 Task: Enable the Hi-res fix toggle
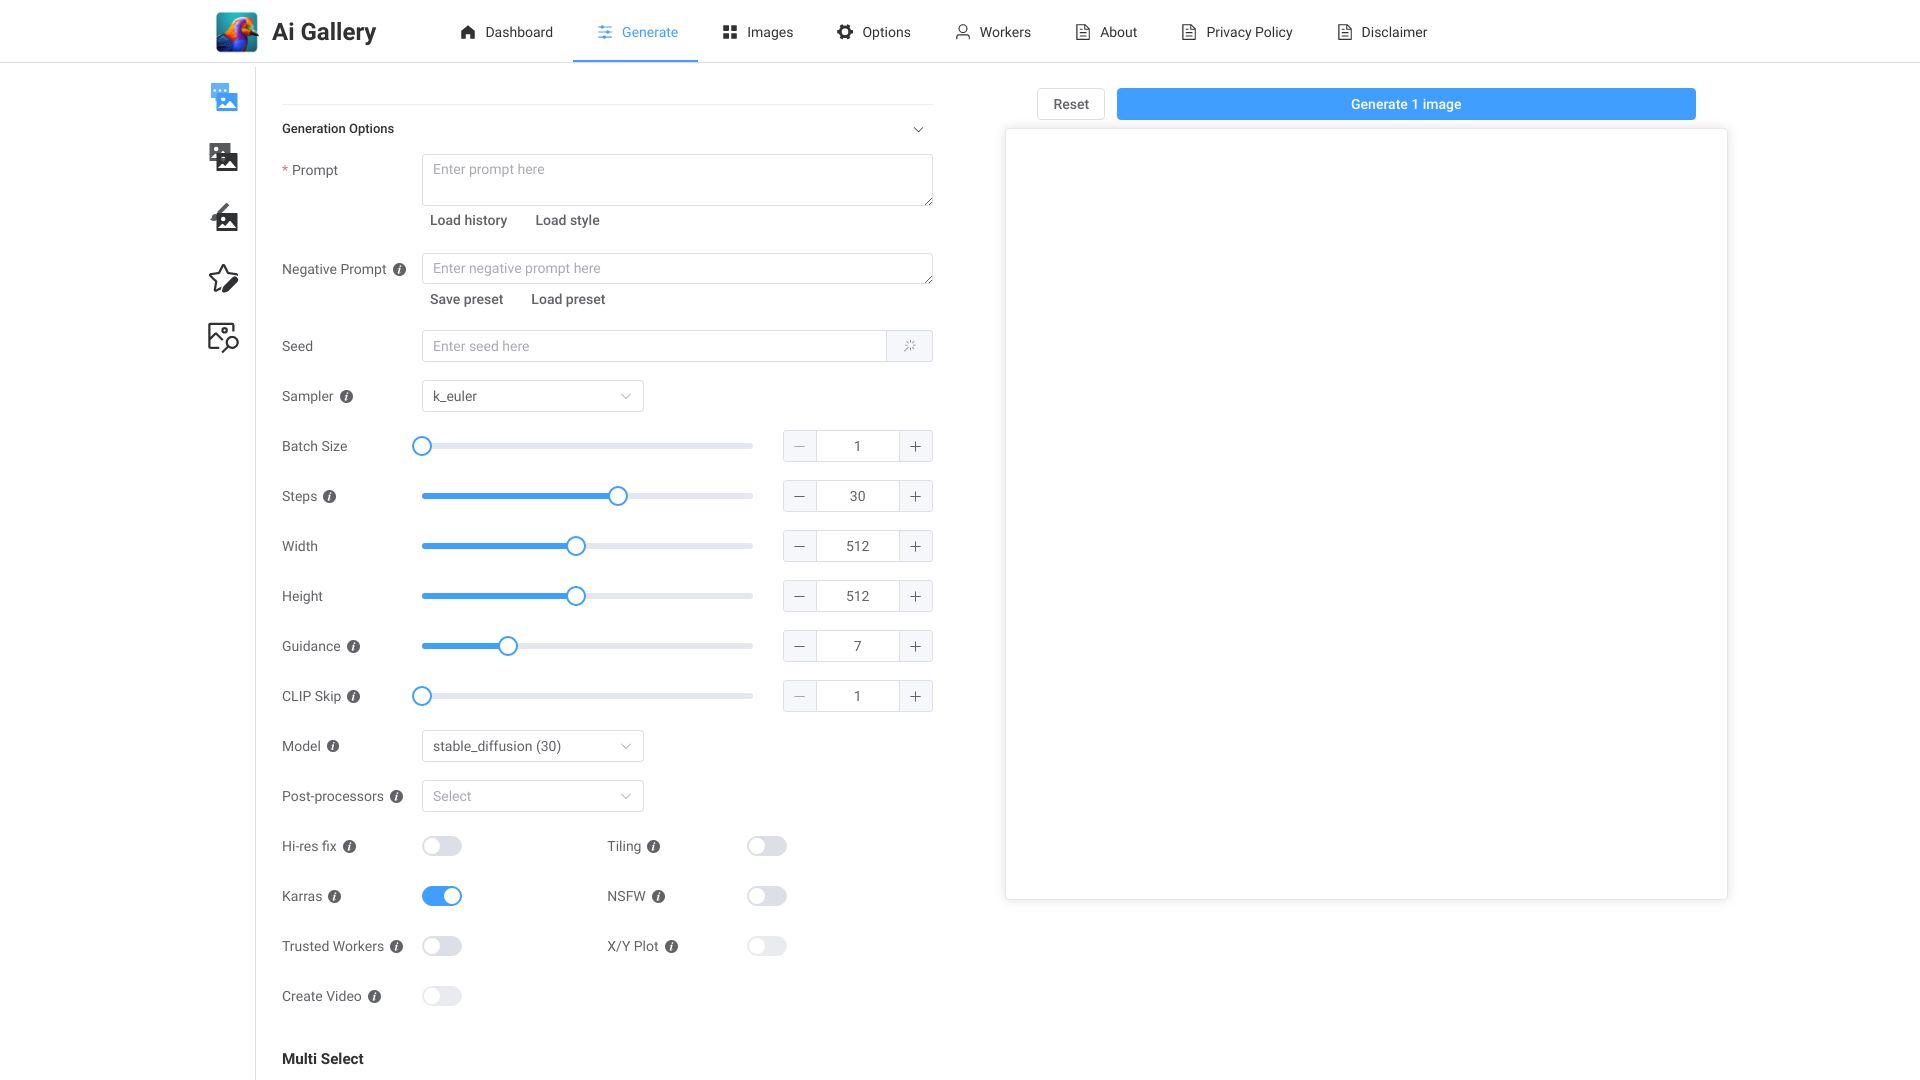click(x=442, y=845)
